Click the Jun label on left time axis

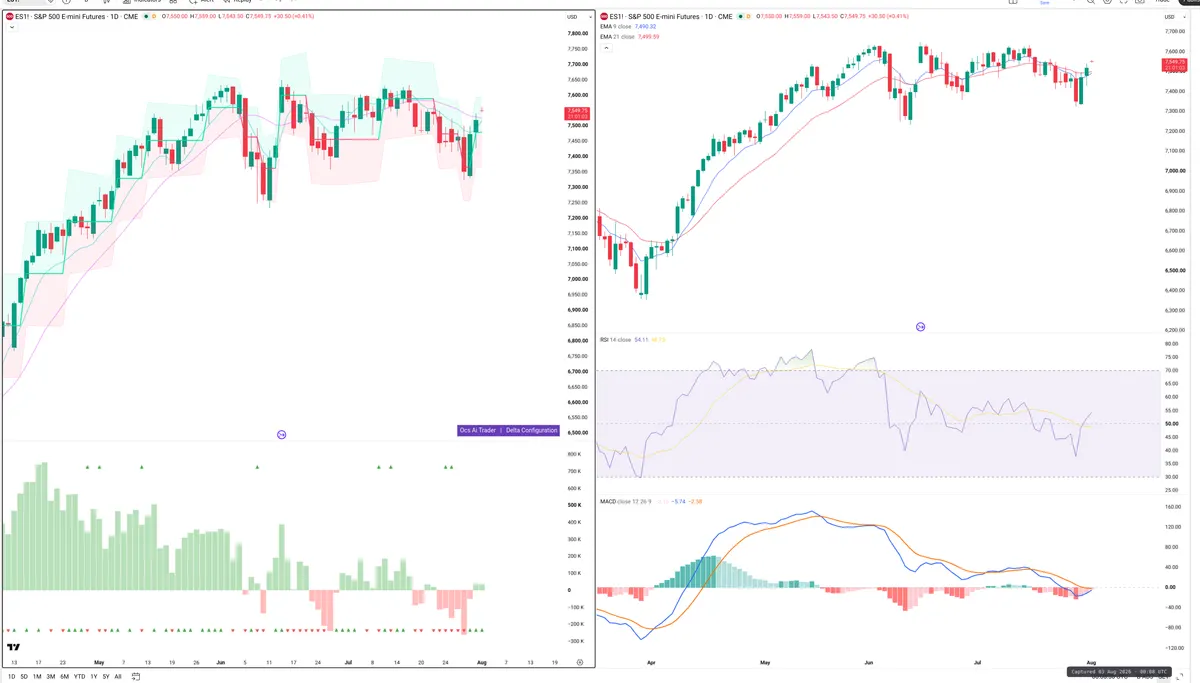221,662
